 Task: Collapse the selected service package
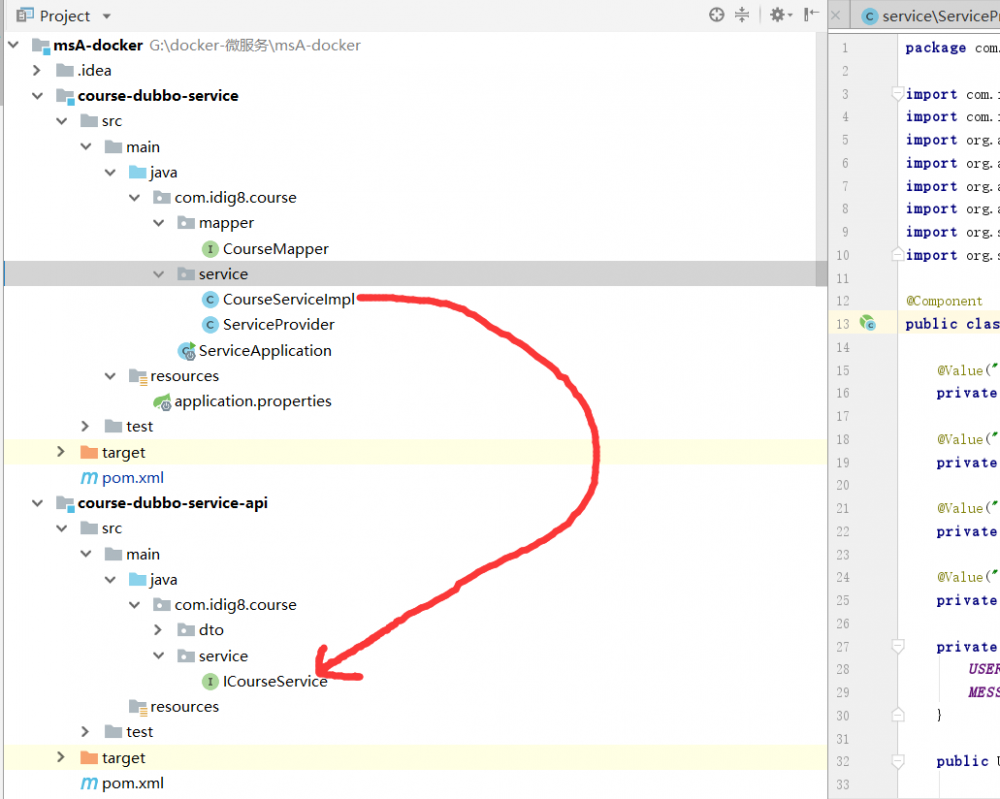point(159,274)
